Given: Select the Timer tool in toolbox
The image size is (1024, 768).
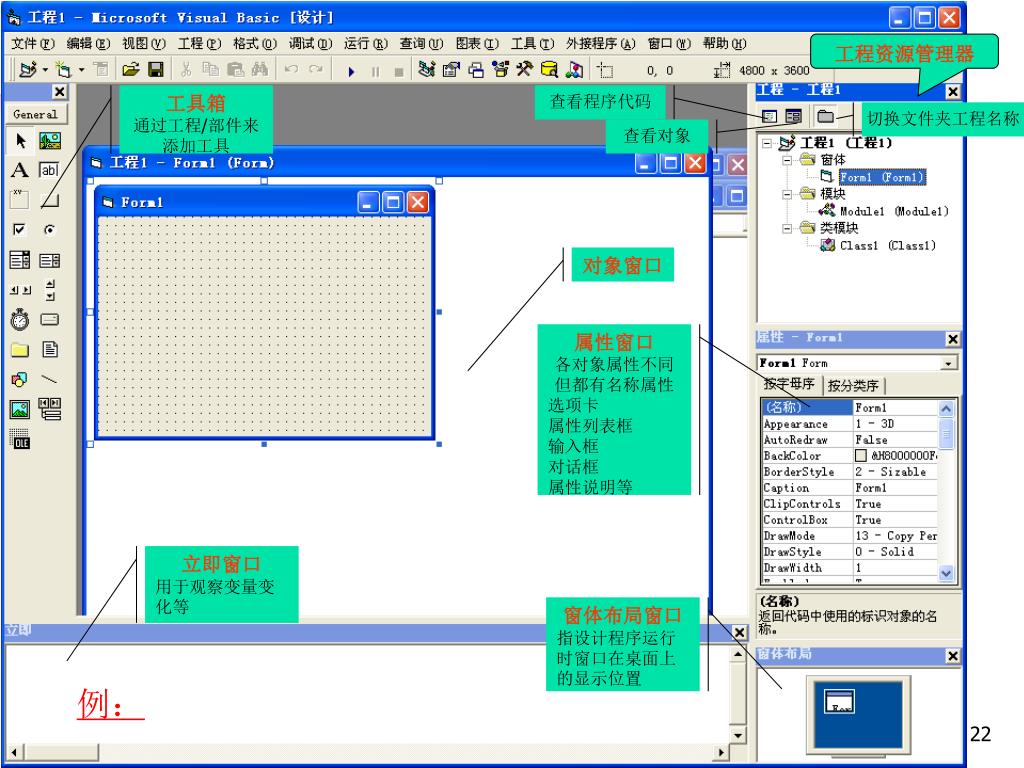Looking at the screenshot, I should 20,319.
